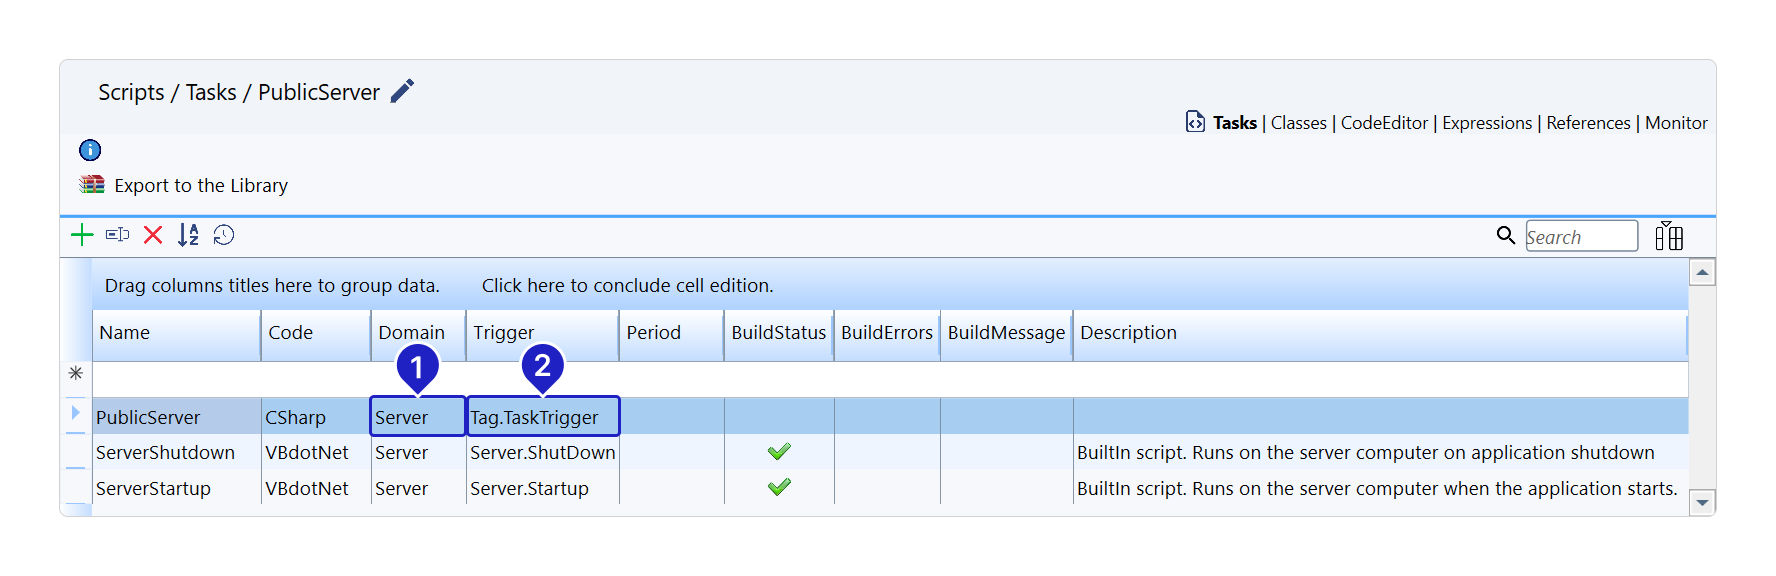Click the Export to the Library icon
The image size is (1776, 576).
[92, 185]
